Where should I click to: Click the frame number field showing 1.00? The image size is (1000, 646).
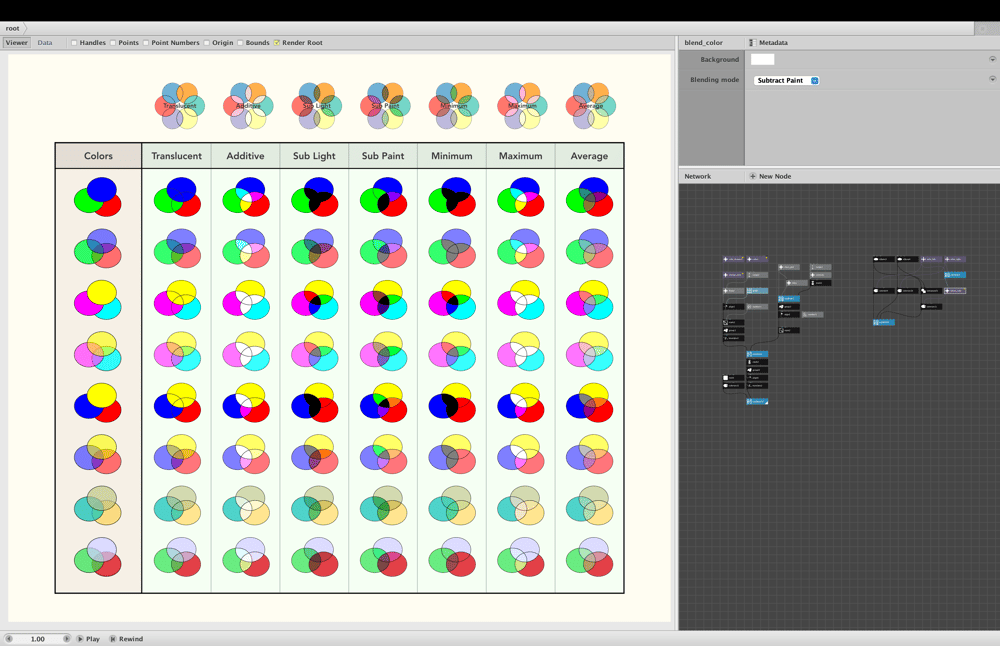click(38, 638)
